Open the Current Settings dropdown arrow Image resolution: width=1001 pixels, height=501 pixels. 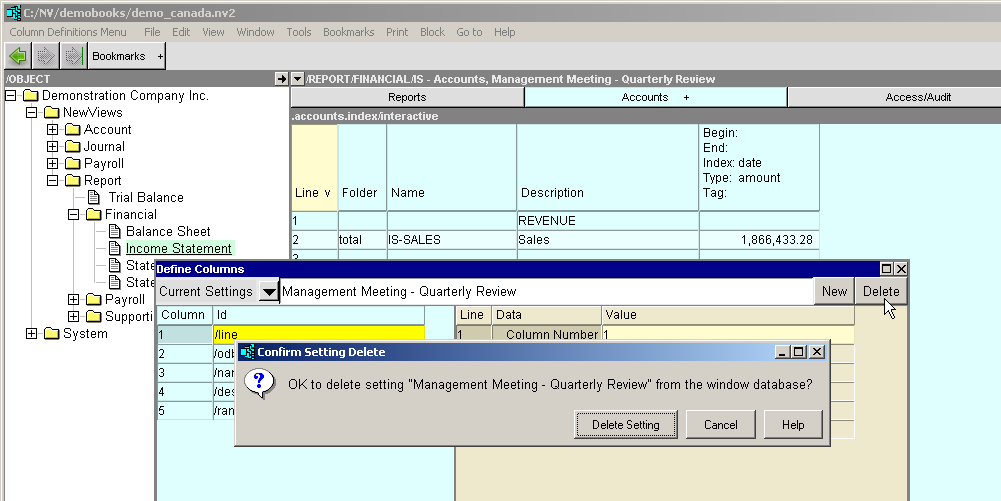pyautogui.click(x=268, y=291)
